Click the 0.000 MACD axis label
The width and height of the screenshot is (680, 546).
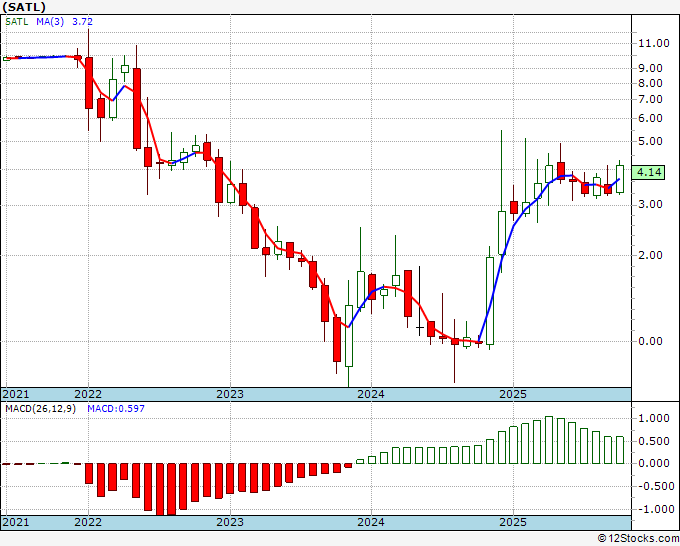click(654, 464)
